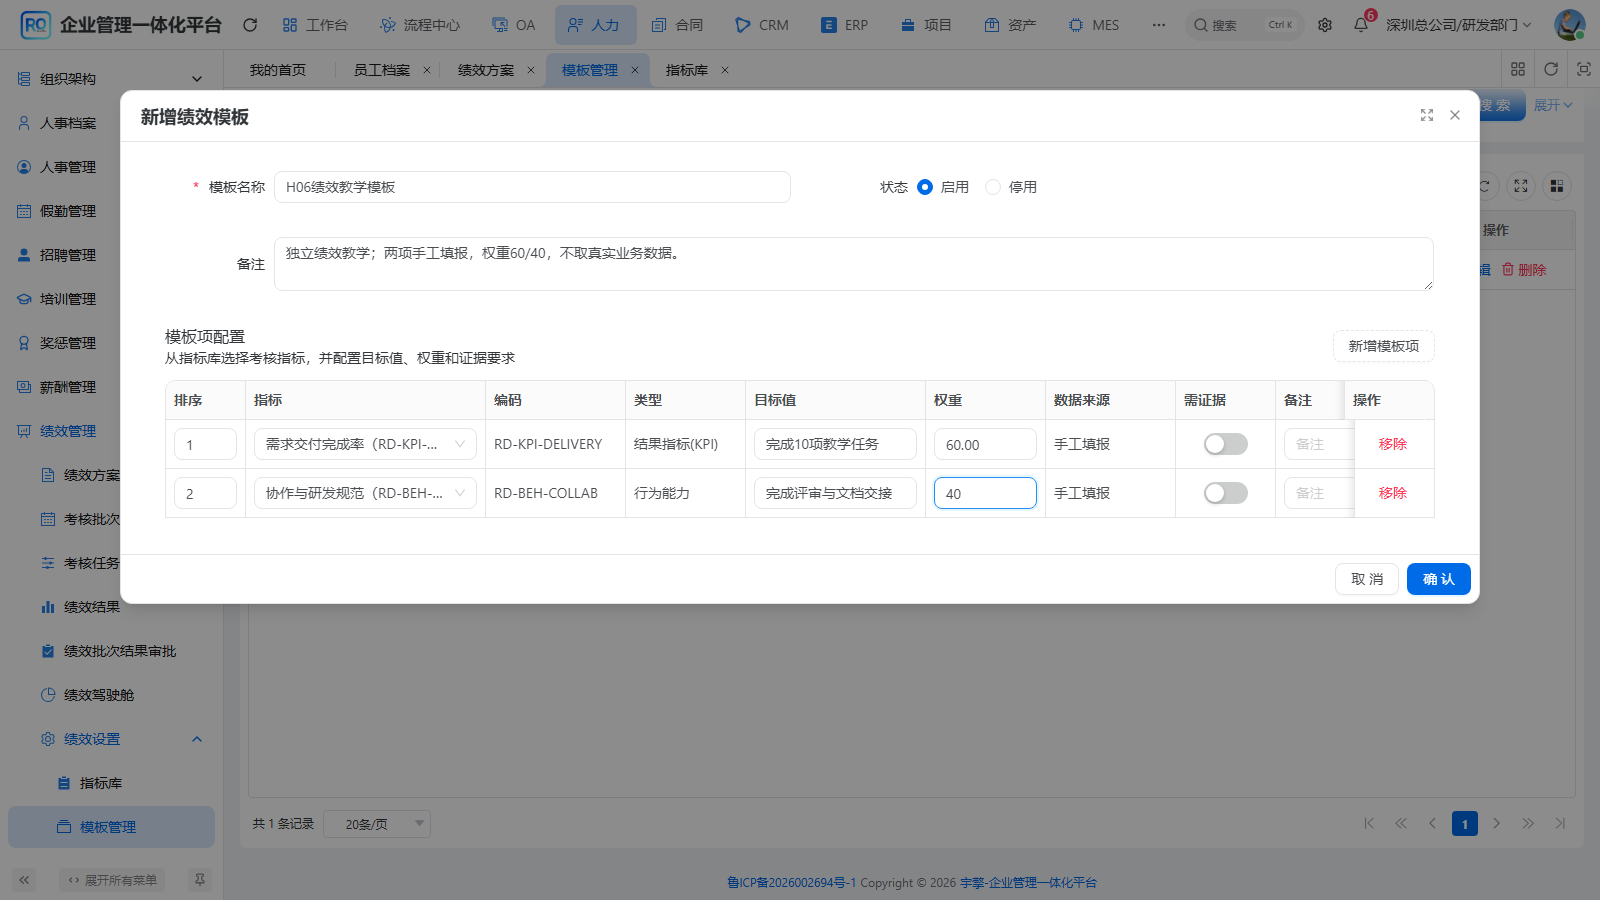Collapse sidebar with double-chevron icon
This screenshot has height=900, width=1600.
(24, 880)
